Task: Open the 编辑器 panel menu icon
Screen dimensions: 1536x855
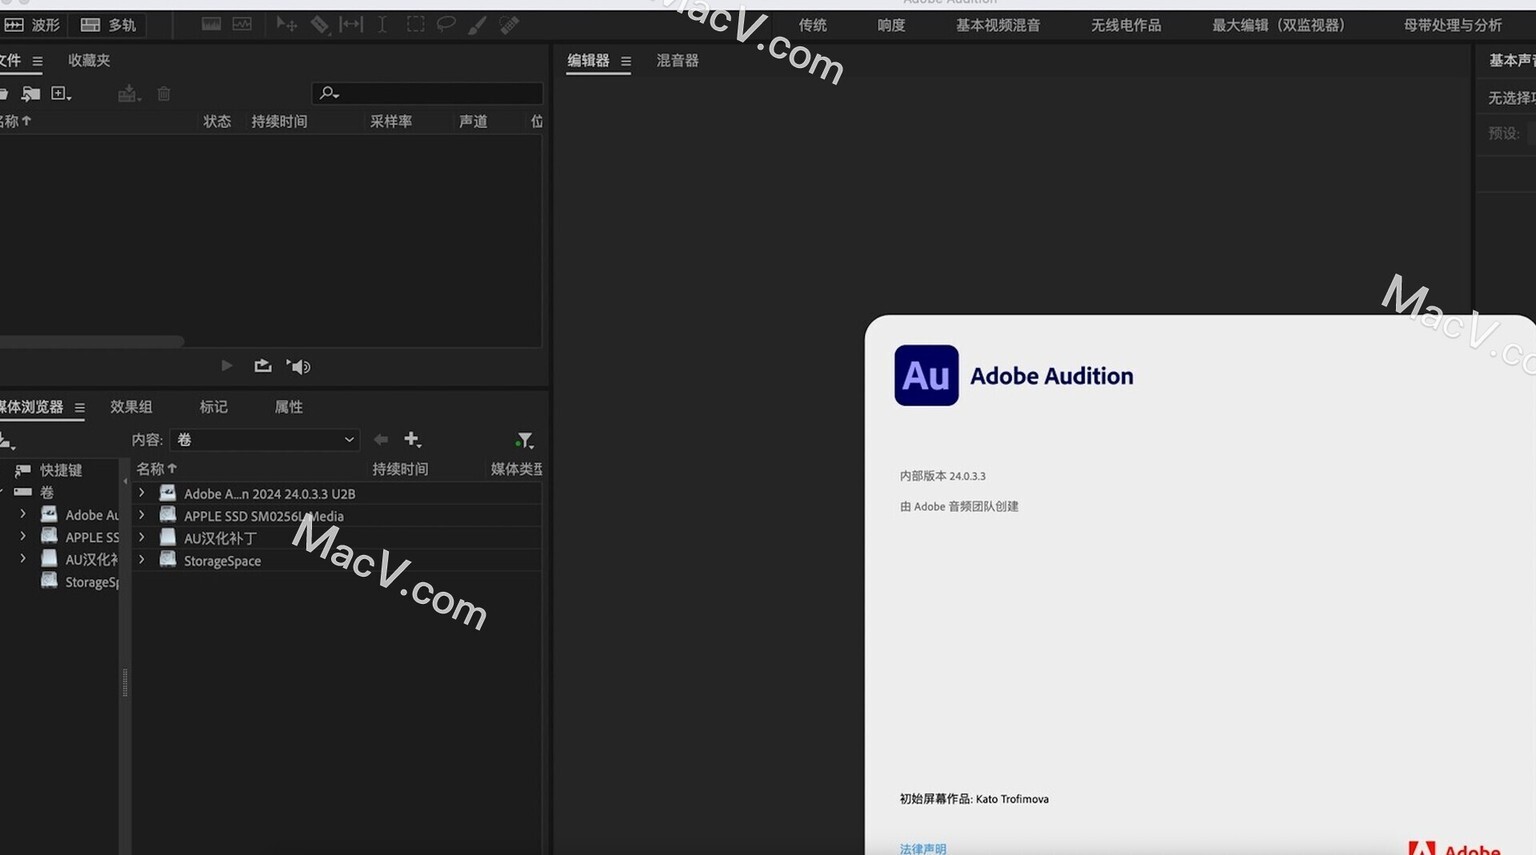Action: click(x=626, y=61)
